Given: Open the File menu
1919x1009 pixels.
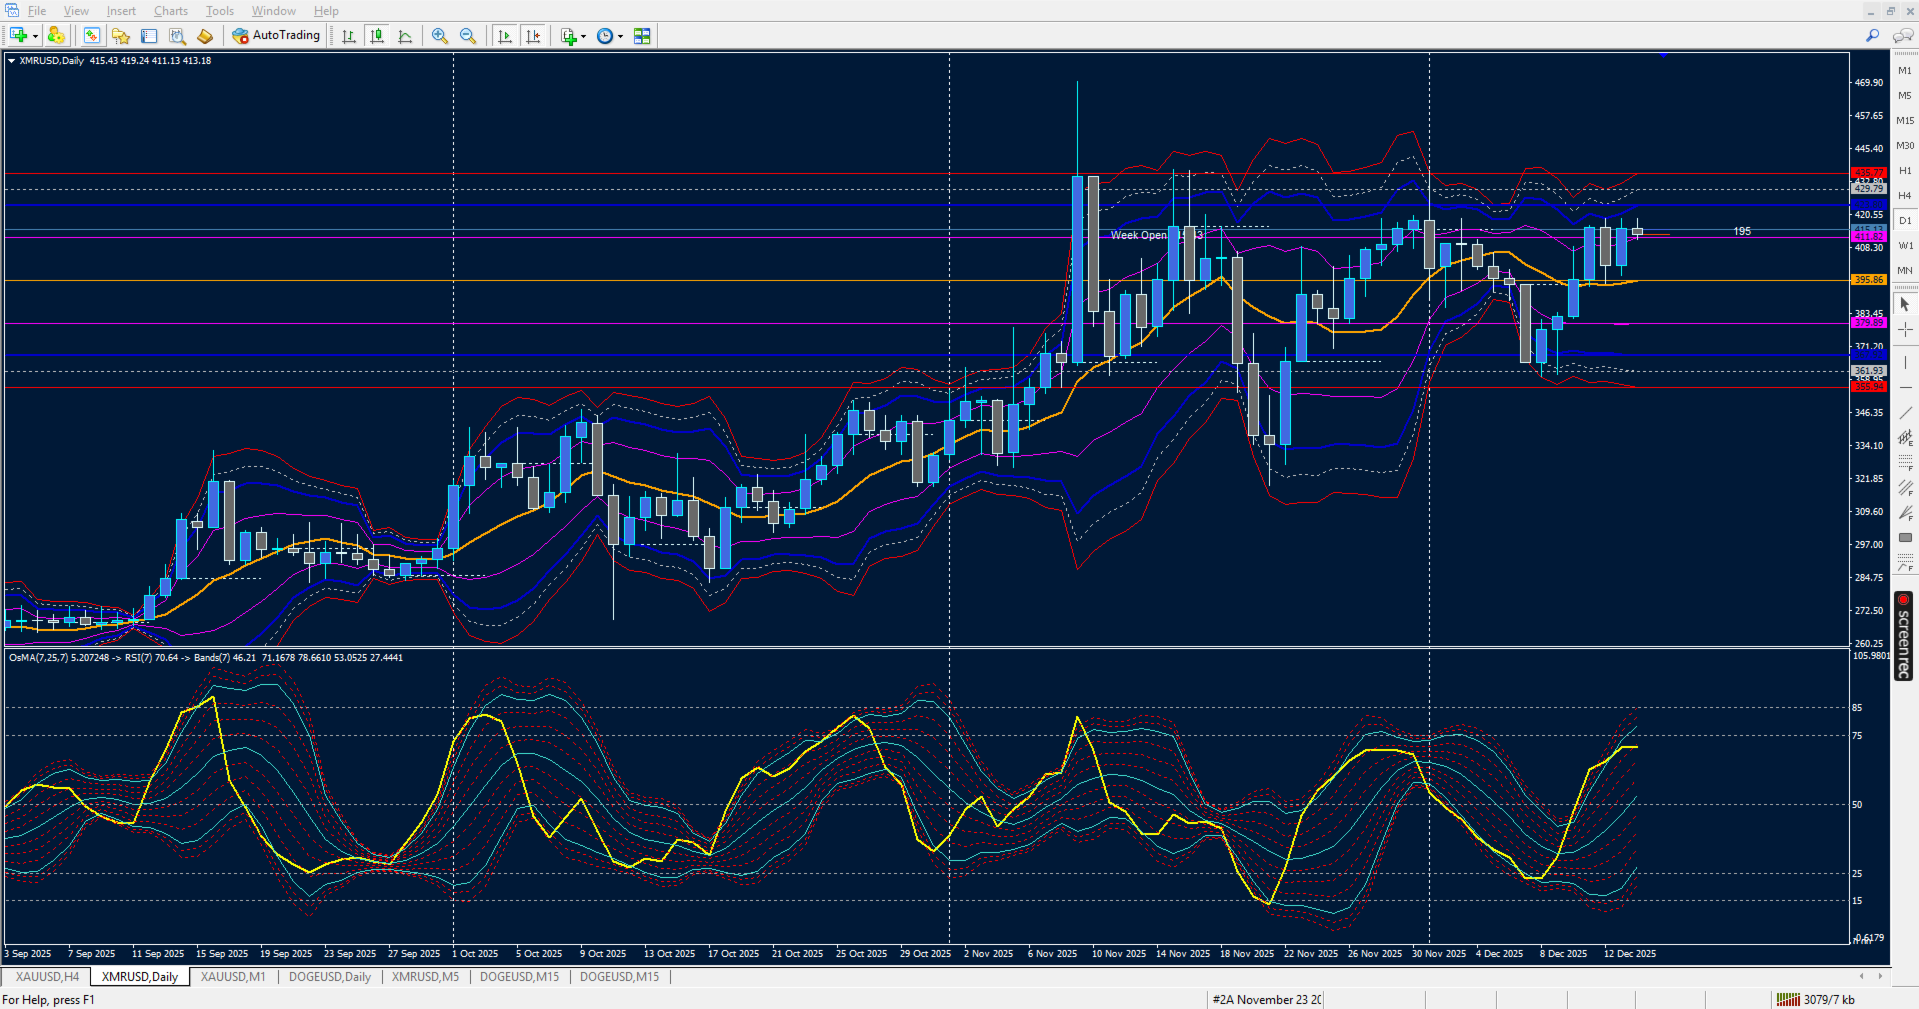Looking at the screenshot, I should click(37, 11).
